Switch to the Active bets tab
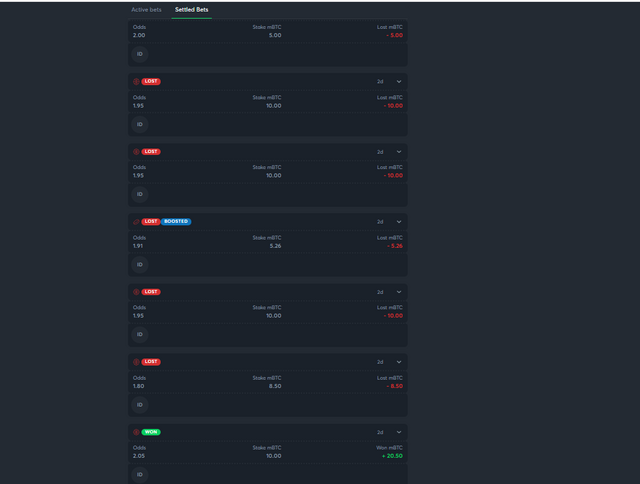This screenshot has height=484, width=640. (146, 10)
